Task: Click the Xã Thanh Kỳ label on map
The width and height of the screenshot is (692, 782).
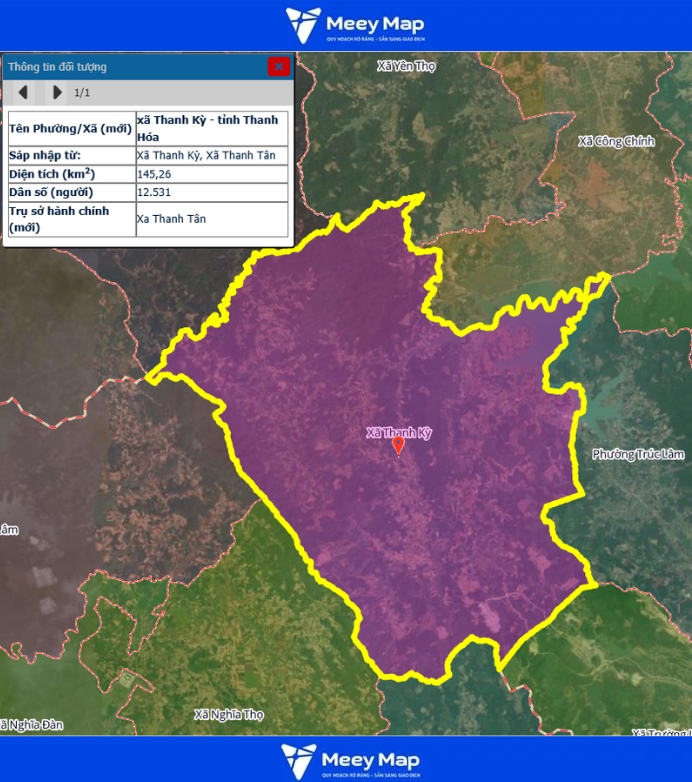Action: click(398, 433)
